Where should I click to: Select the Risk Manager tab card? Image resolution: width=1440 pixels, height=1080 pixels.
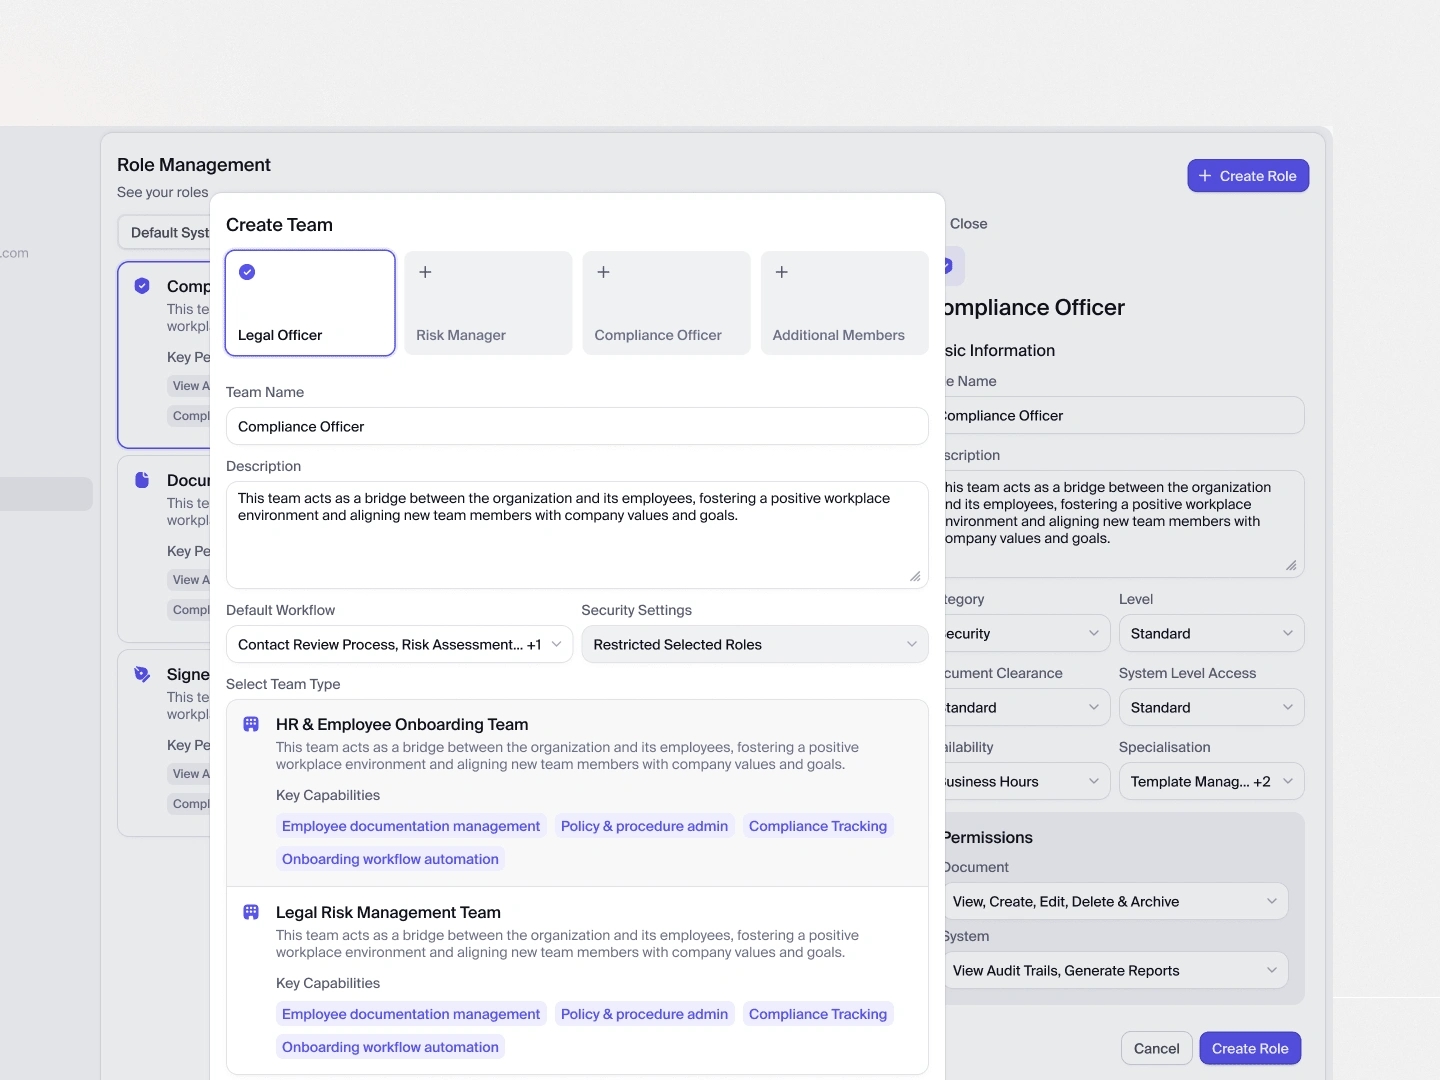(x=488, y=303)
